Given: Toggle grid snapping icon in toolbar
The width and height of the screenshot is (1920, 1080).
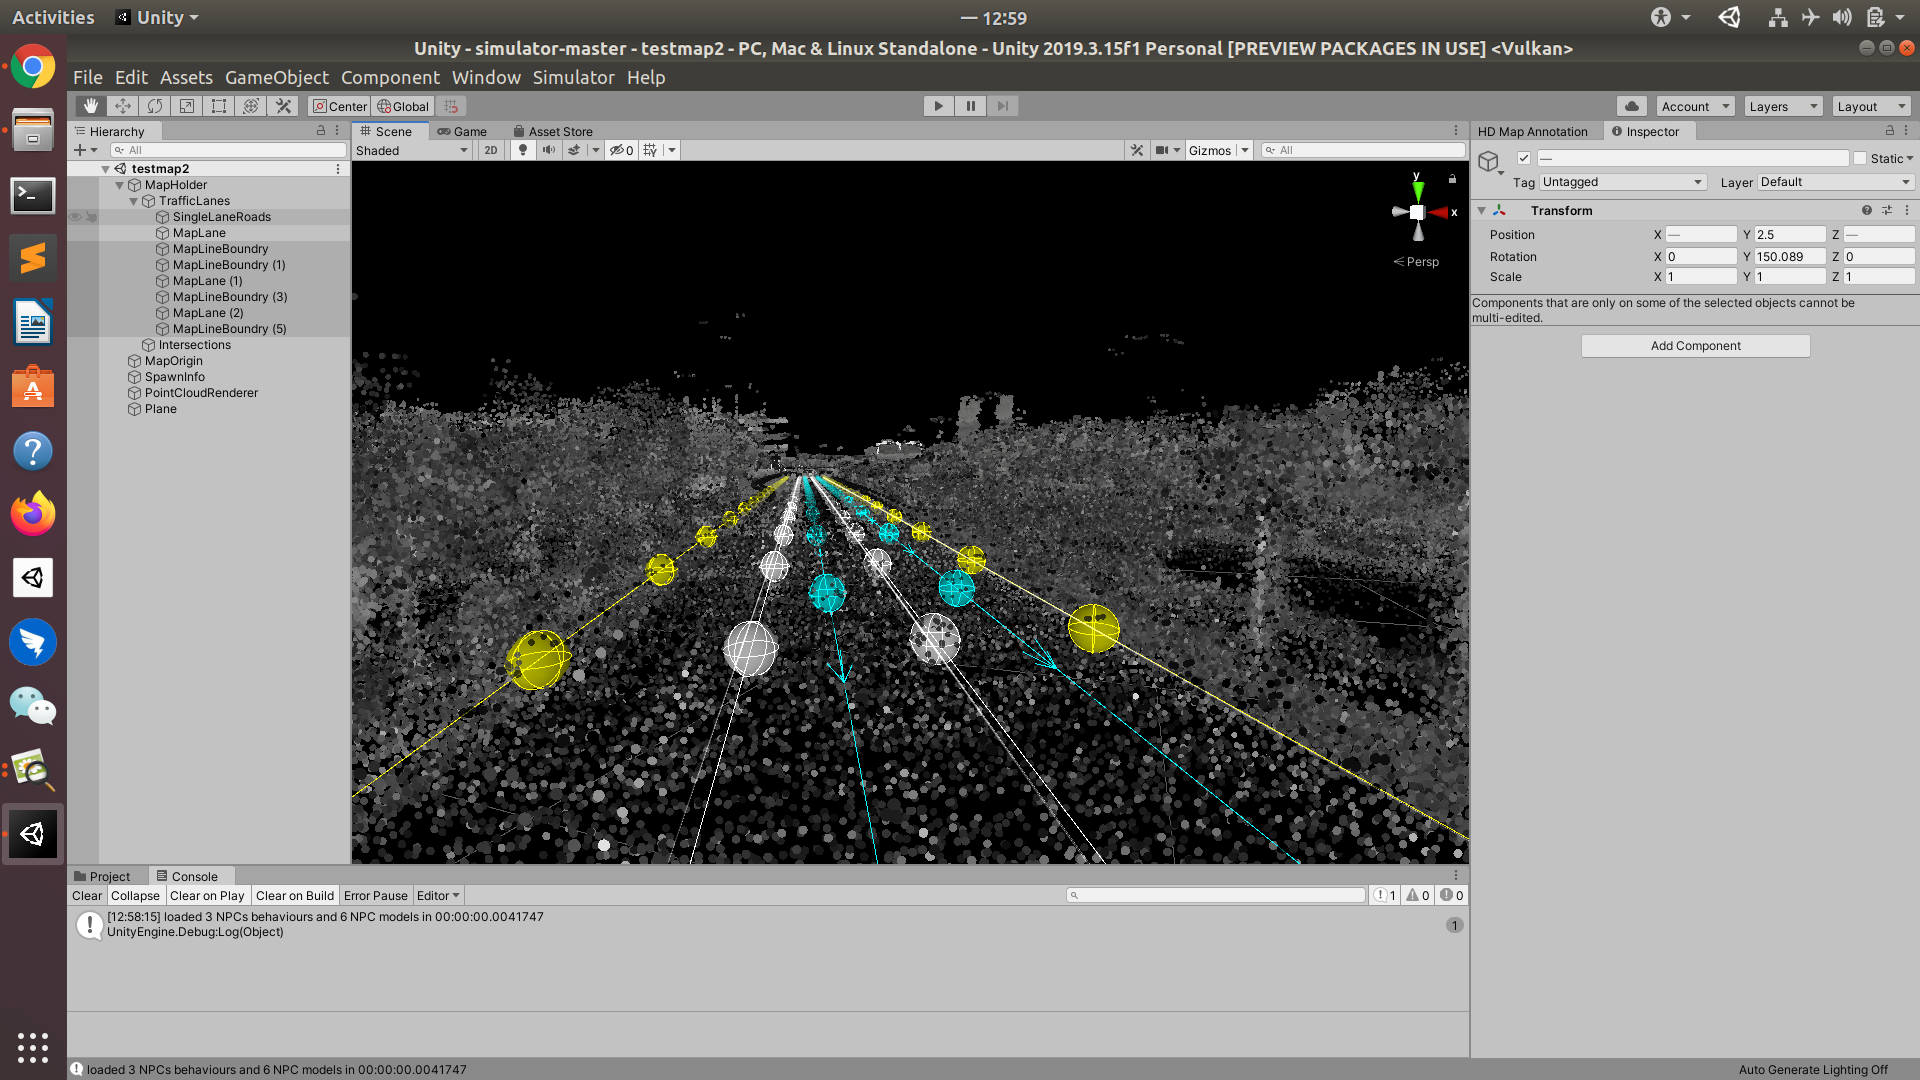Looking at the screenshot, I should [451, 106].
